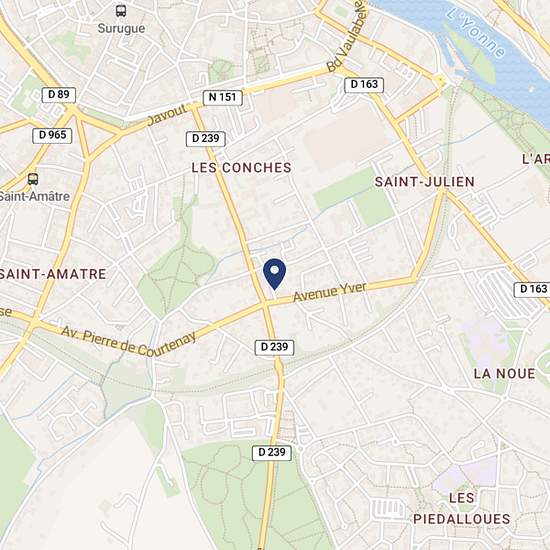Click the D 965 road shield
Viewport: 550px width, 550px height.
pos(52,135)
